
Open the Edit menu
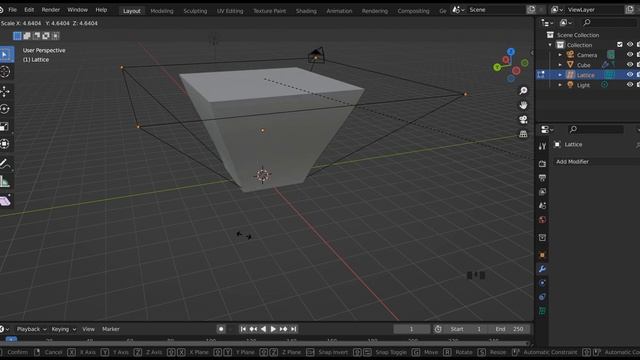coord(29,9)
